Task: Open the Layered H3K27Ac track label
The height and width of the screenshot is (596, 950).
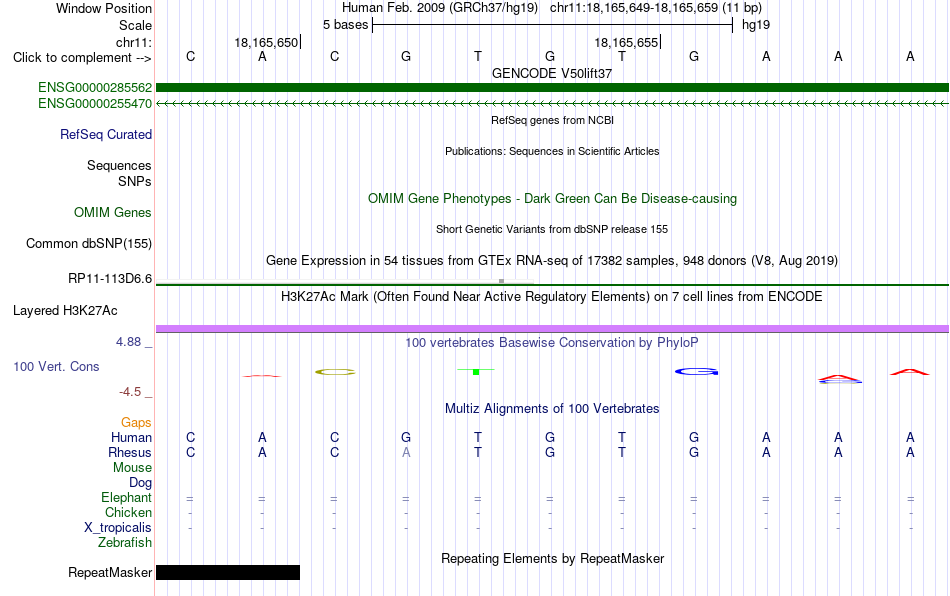Action: coord(65,311)
